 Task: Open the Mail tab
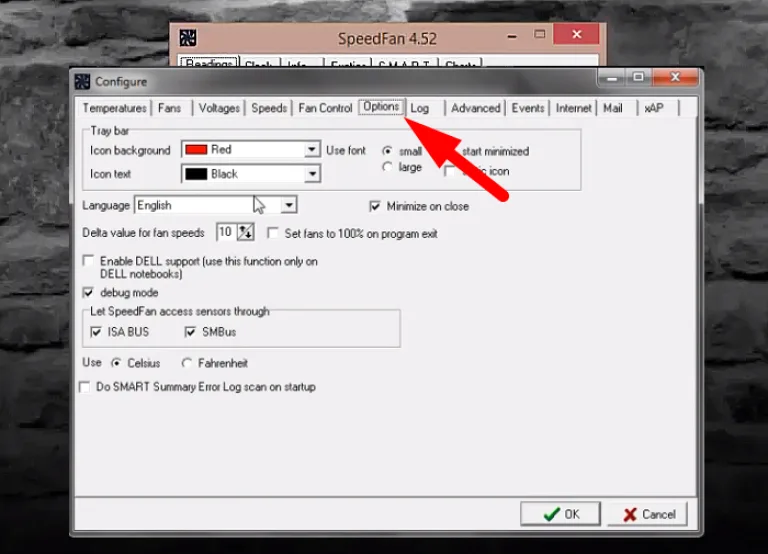613,108
